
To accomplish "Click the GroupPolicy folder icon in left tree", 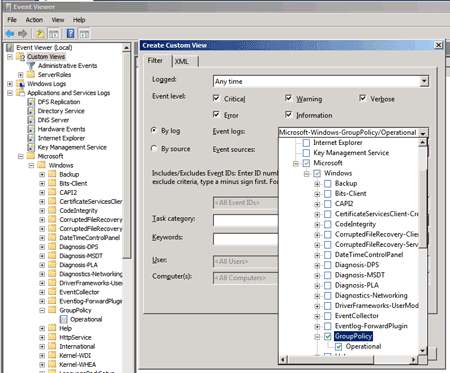I will tap(52, 310).
